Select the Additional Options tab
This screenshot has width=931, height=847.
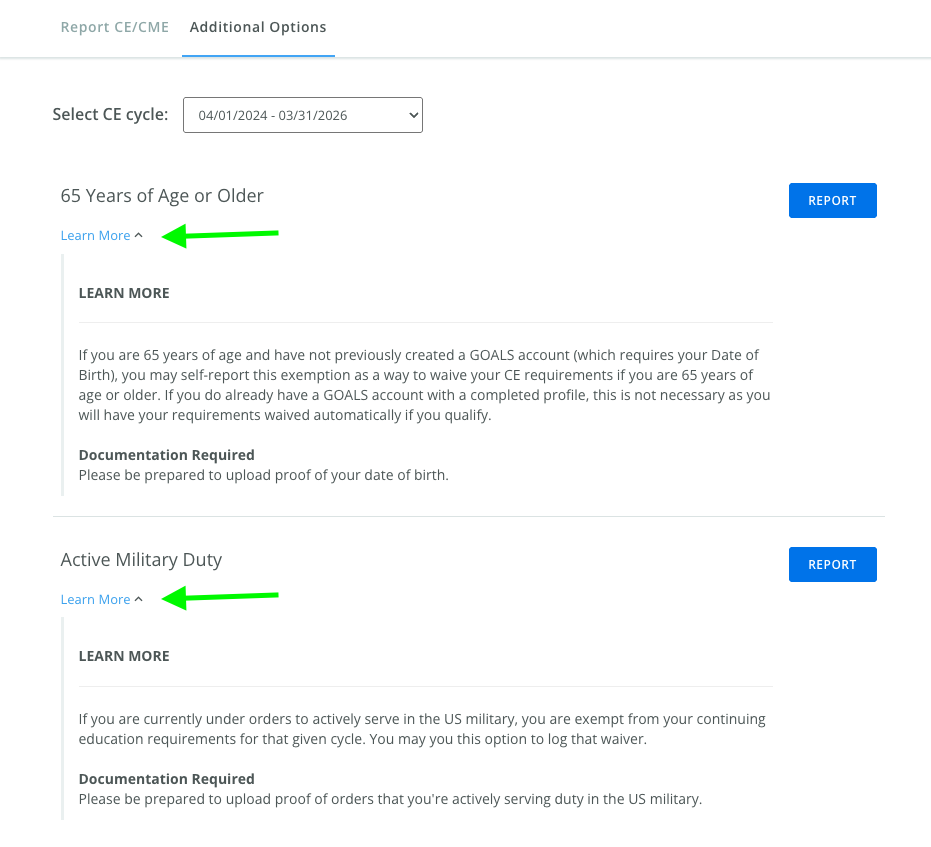(258, 27)
